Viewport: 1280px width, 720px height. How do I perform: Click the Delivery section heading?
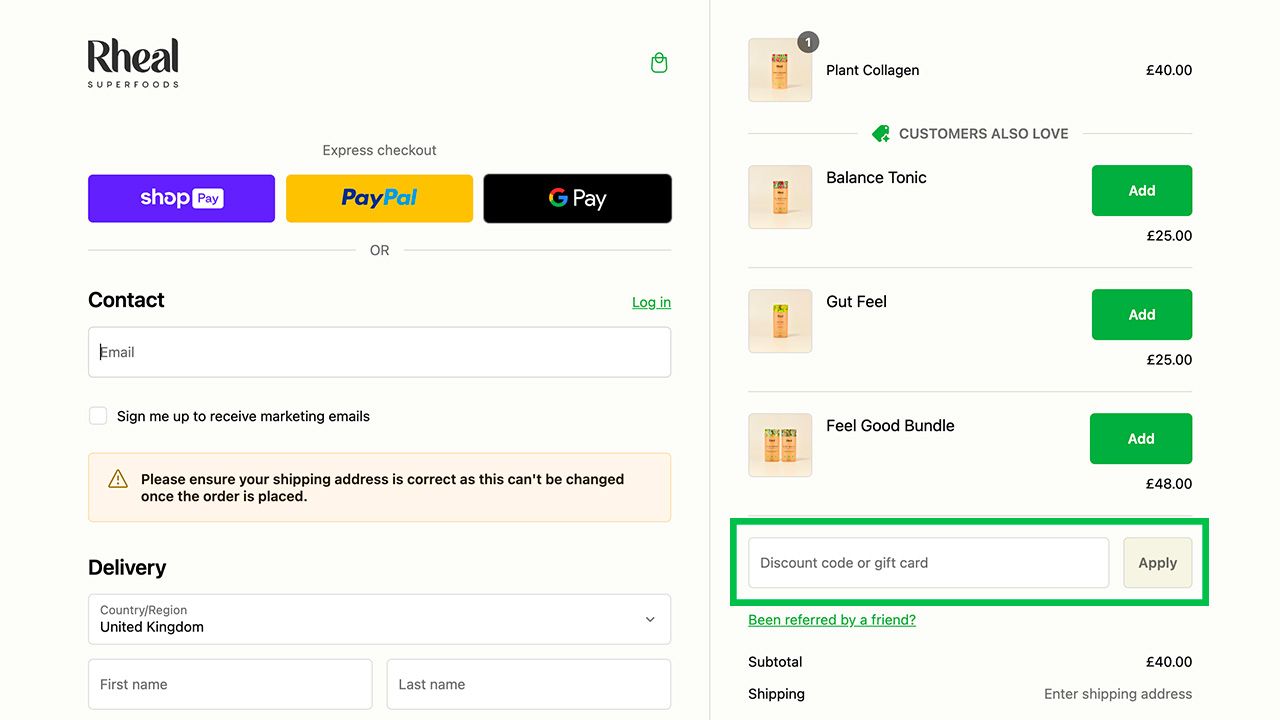tap(127, 567)
